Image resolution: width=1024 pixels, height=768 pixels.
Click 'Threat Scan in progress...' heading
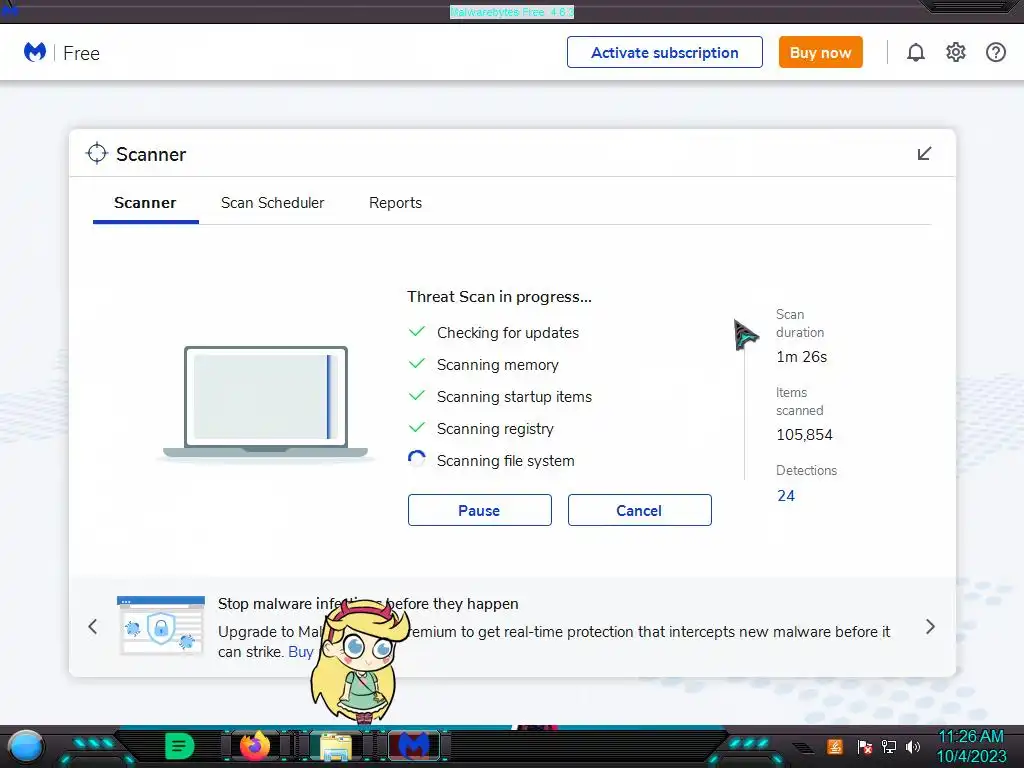pyautogui.click(x=500, y=296)
